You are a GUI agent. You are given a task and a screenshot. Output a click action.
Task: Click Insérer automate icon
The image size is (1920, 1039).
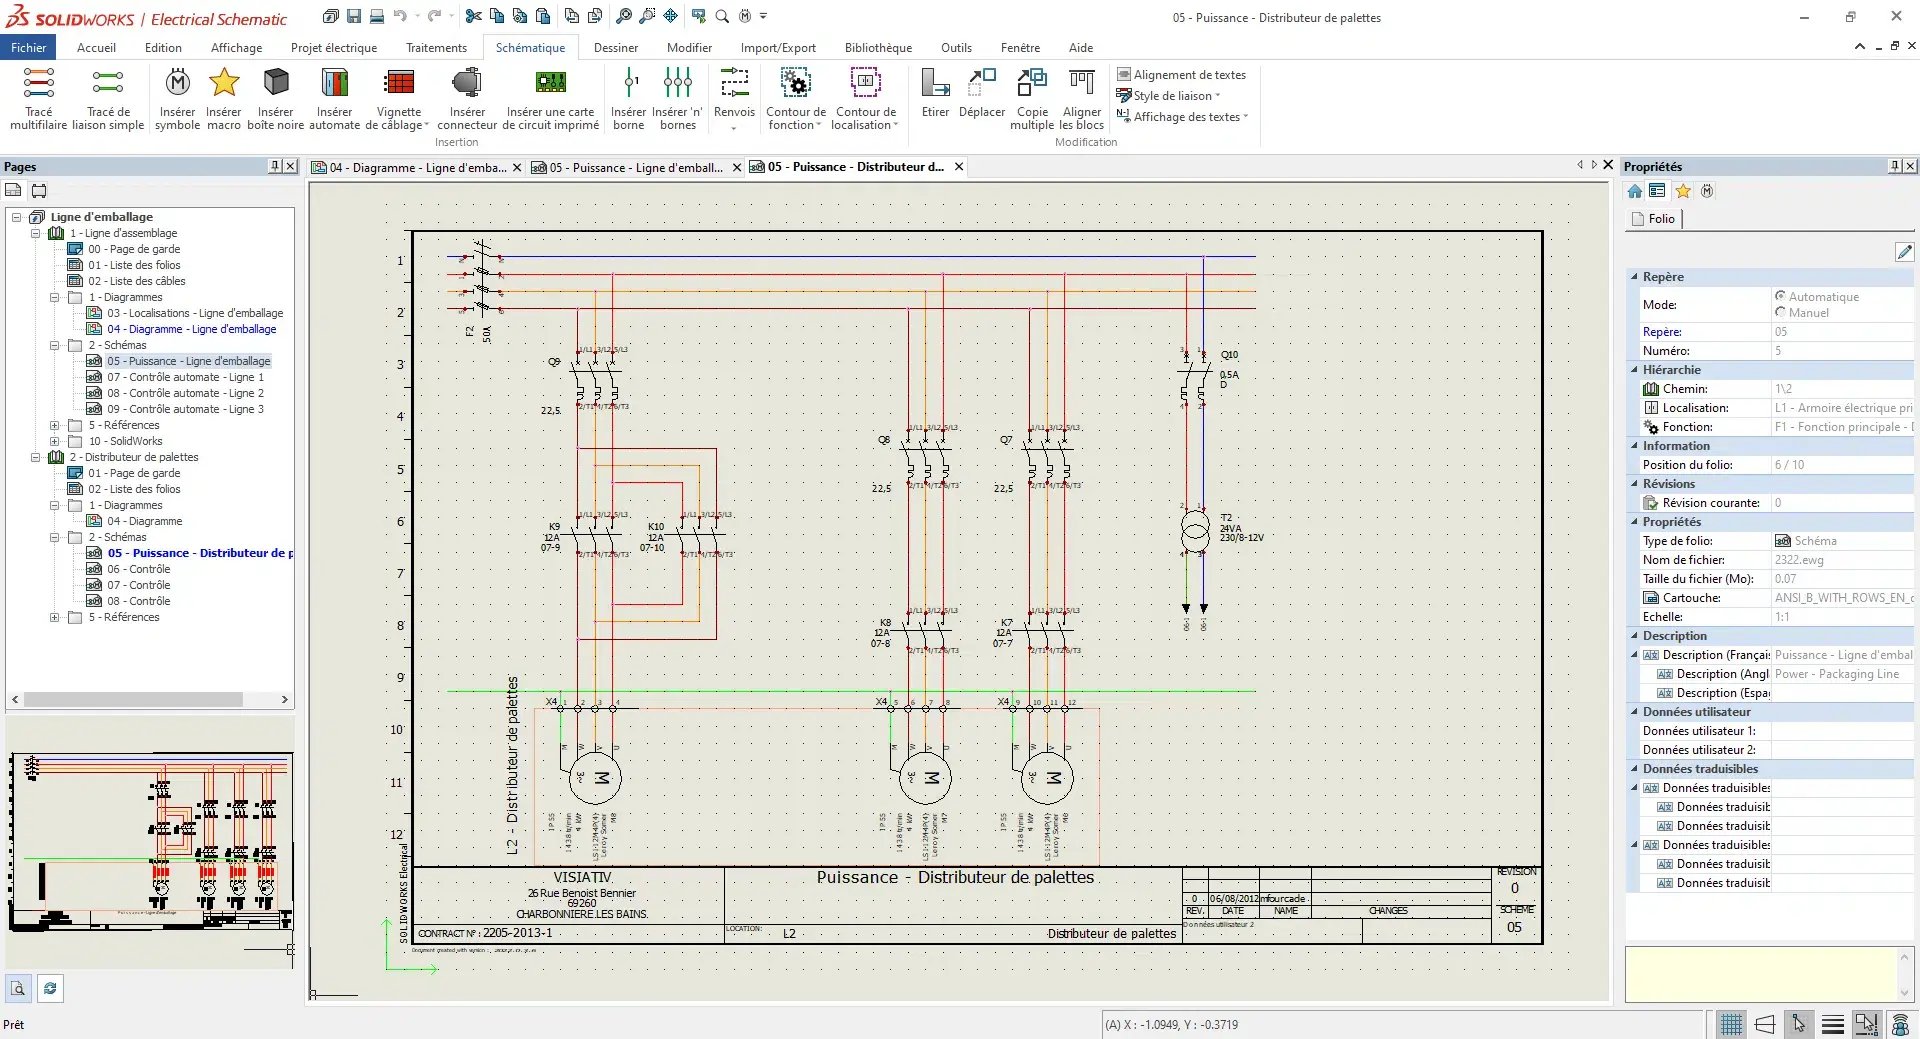[x=334, y=81]
